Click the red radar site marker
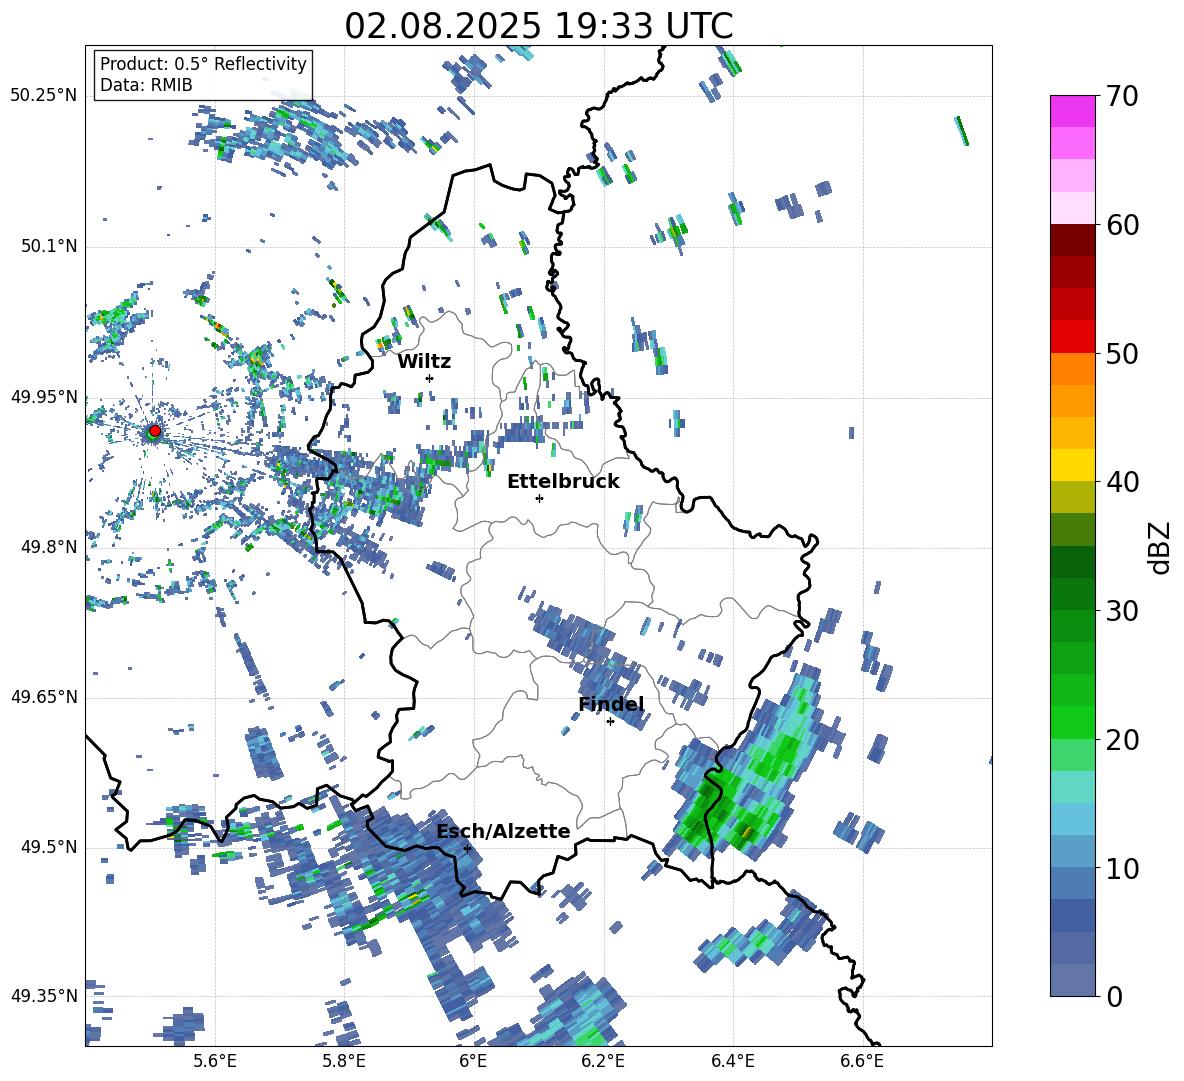Screen dimensions: 1184x1081 coord(155,430)
